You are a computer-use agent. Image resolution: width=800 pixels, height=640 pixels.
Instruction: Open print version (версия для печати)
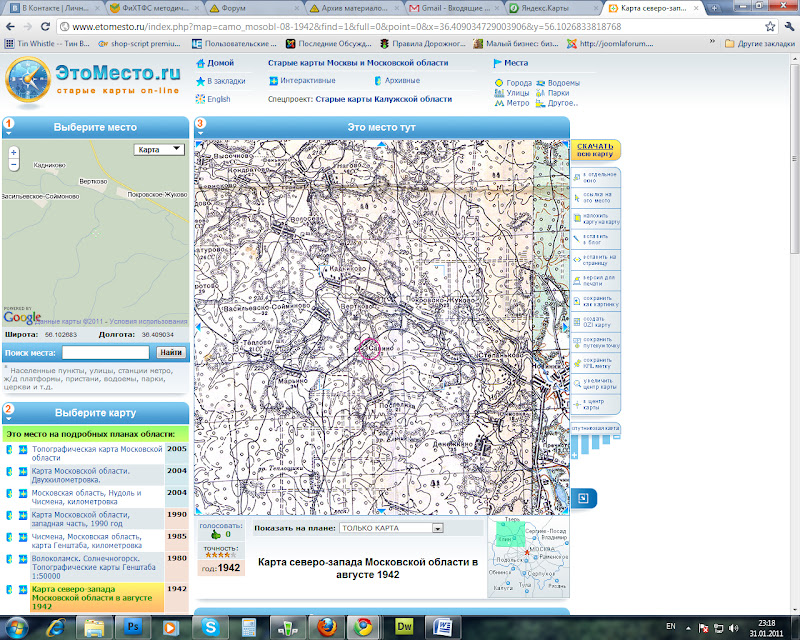[x=595, y=280]
